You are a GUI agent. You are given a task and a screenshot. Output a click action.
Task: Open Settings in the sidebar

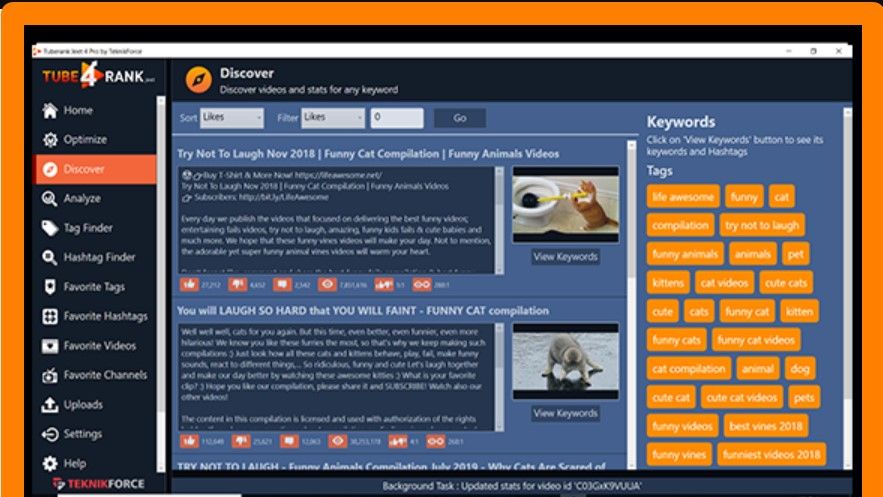coord(95,434)
